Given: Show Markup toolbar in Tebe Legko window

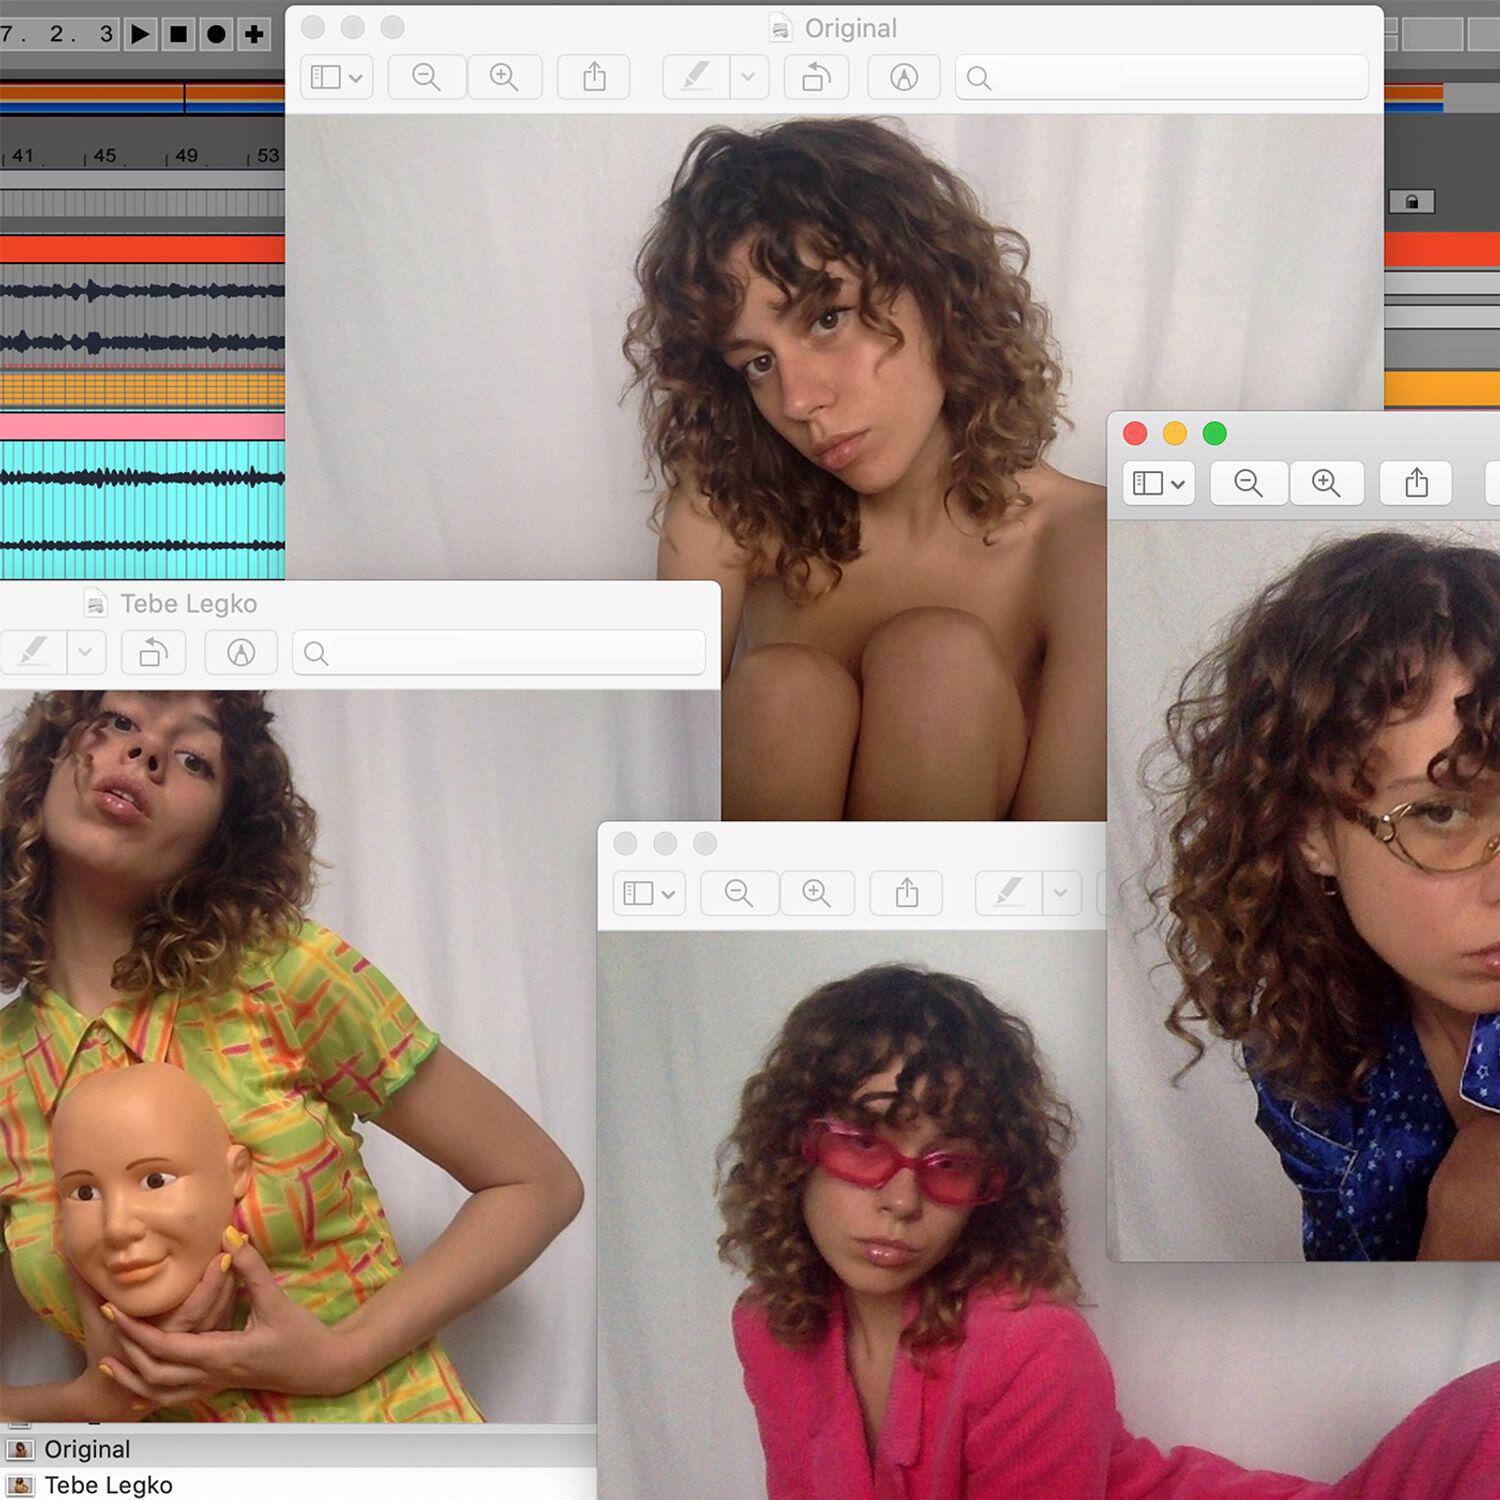Looking at the screenshot, I should 241,653.
